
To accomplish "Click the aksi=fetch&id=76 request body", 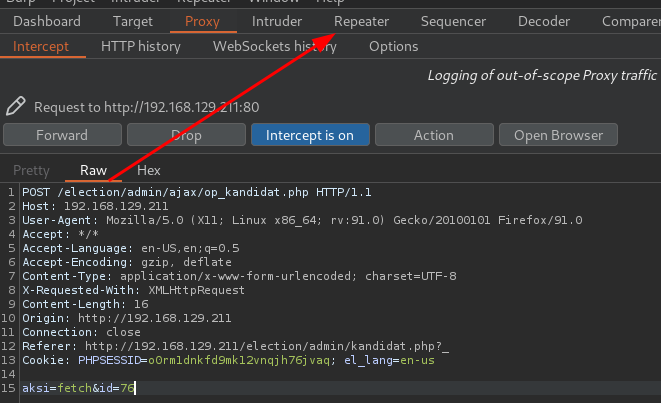I will click(x=78, y=388).
